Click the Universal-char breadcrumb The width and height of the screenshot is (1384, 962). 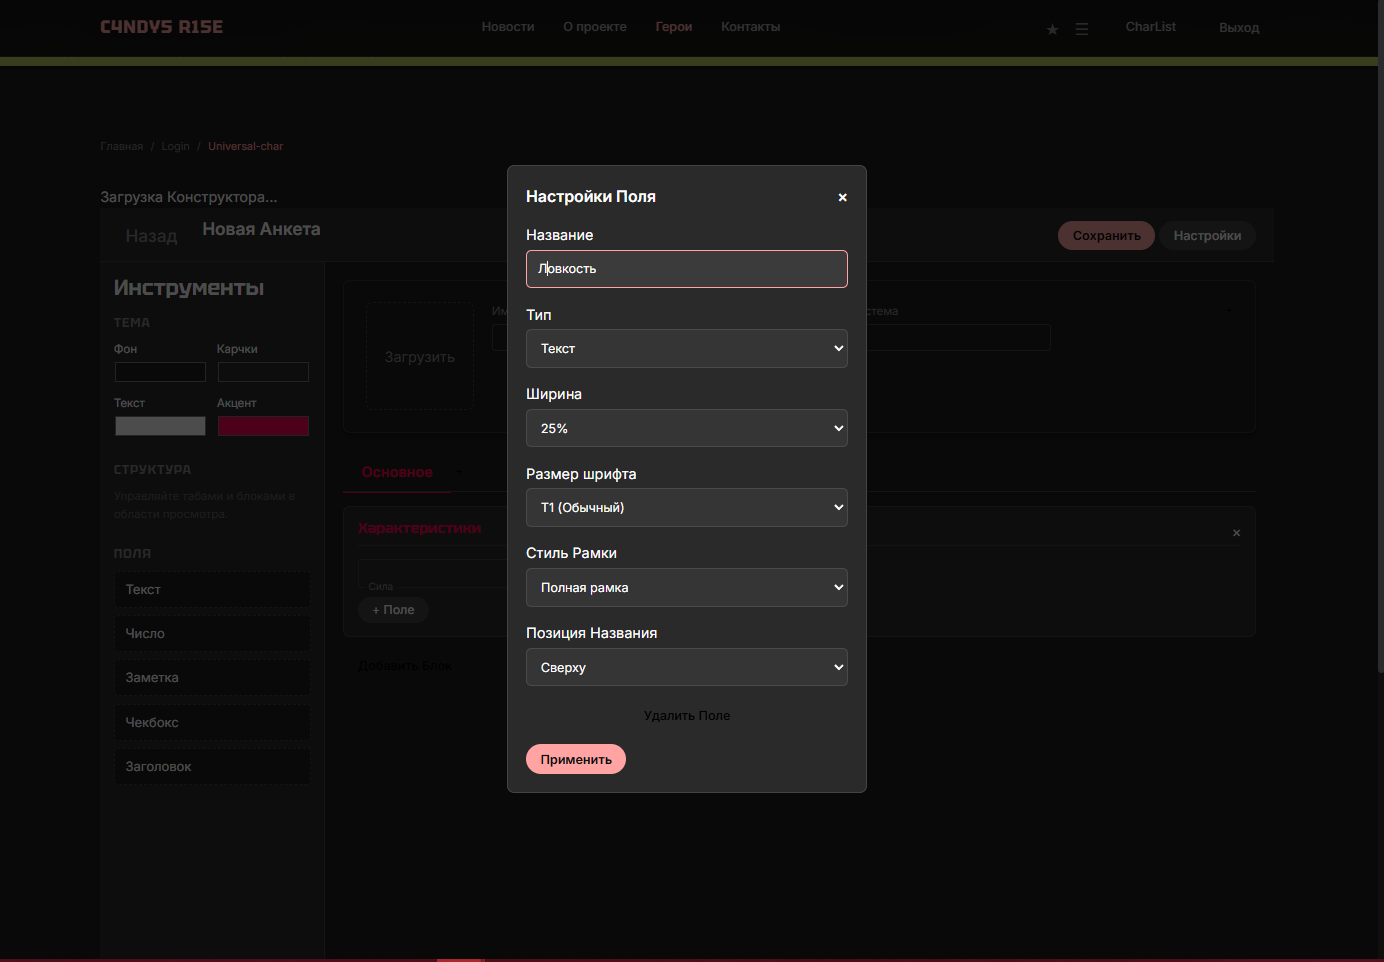(x=245, y=146)
